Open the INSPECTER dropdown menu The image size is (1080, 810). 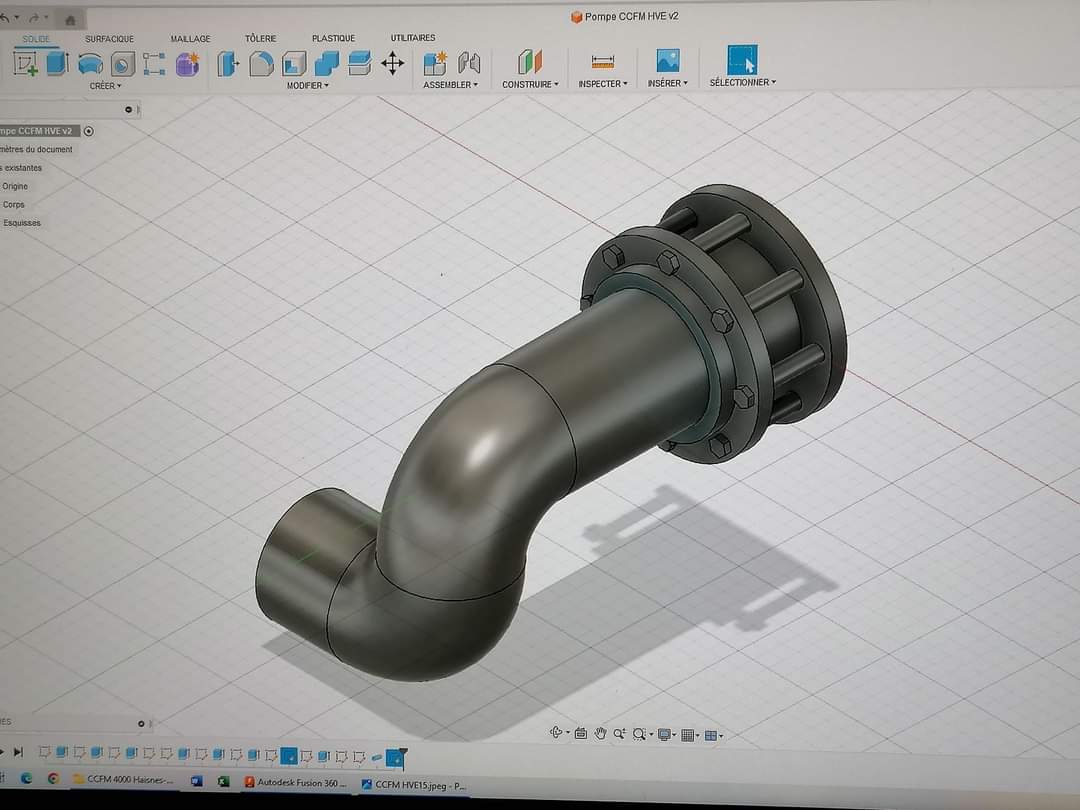coord(603,83)
